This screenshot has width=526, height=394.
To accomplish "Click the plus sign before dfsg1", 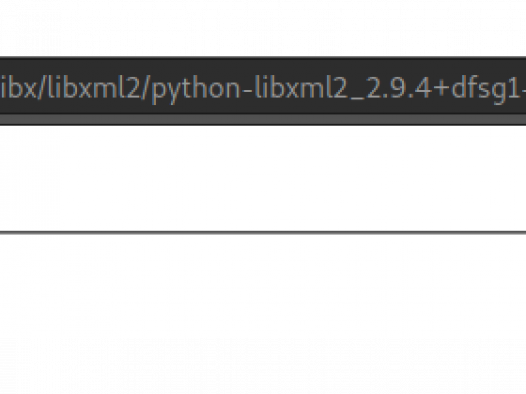I will click(440, 91).
